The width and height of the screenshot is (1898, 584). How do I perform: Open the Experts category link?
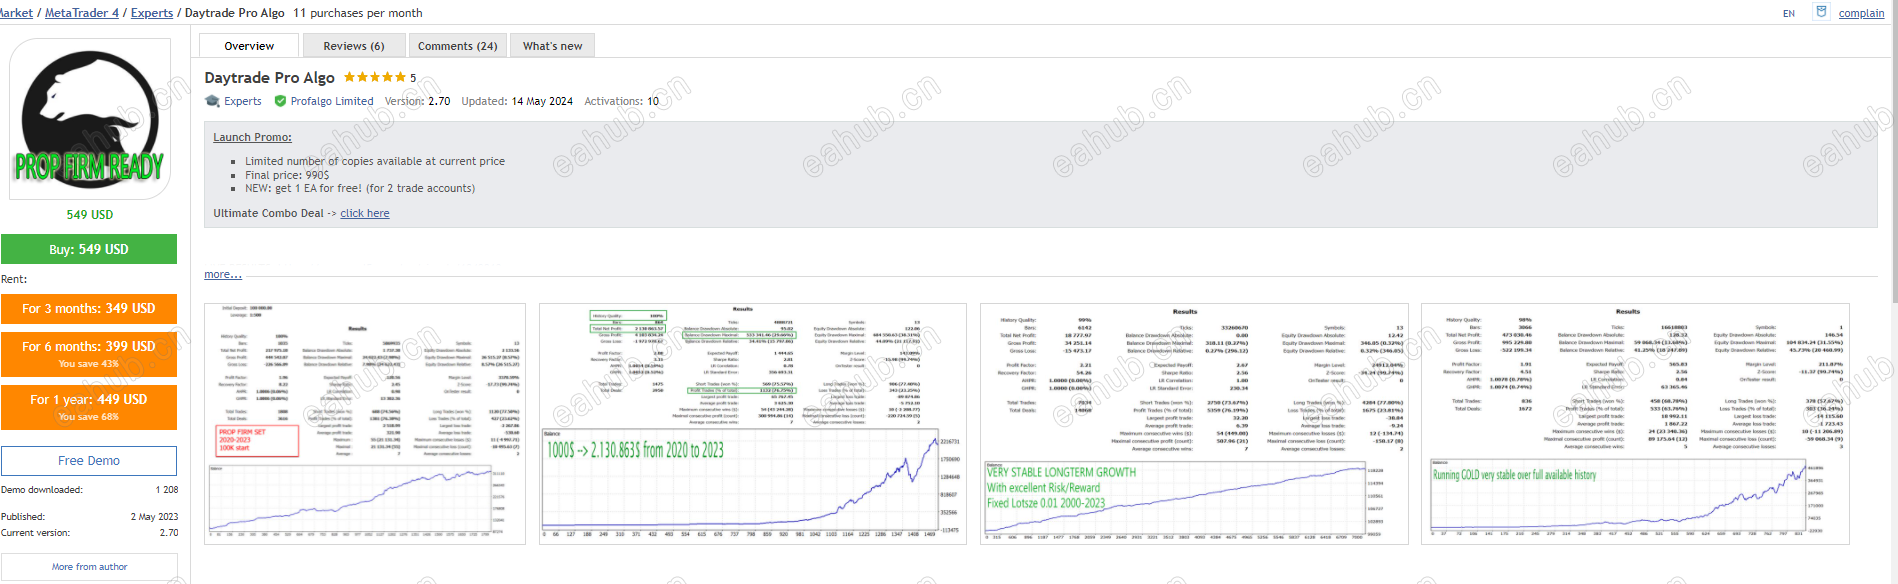[x=243, y=101]
